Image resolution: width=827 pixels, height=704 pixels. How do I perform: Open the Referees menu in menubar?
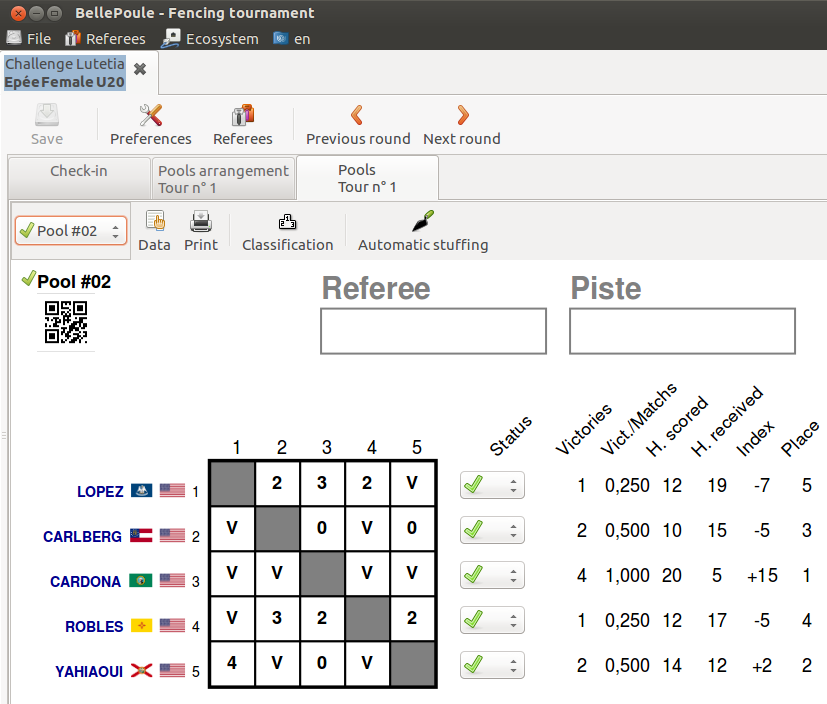point(105,38)
